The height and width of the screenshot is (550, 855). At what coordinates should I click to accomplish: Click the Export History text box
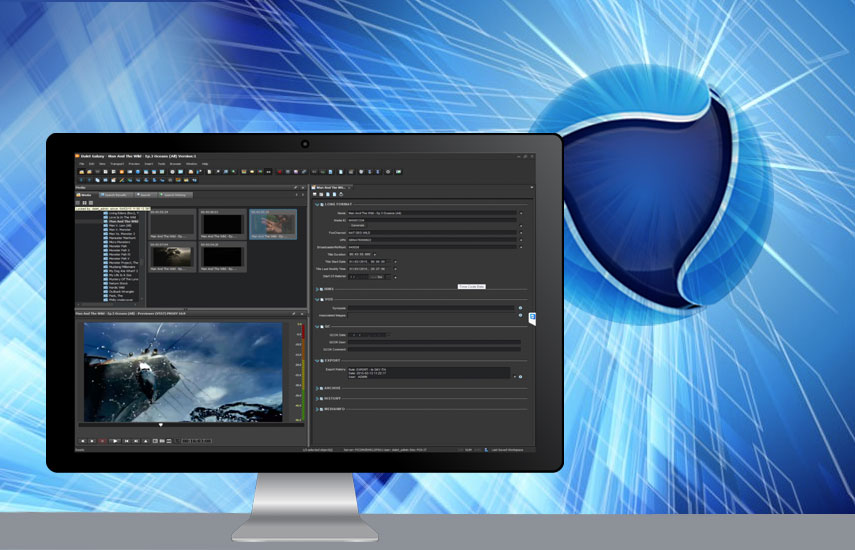429,373
